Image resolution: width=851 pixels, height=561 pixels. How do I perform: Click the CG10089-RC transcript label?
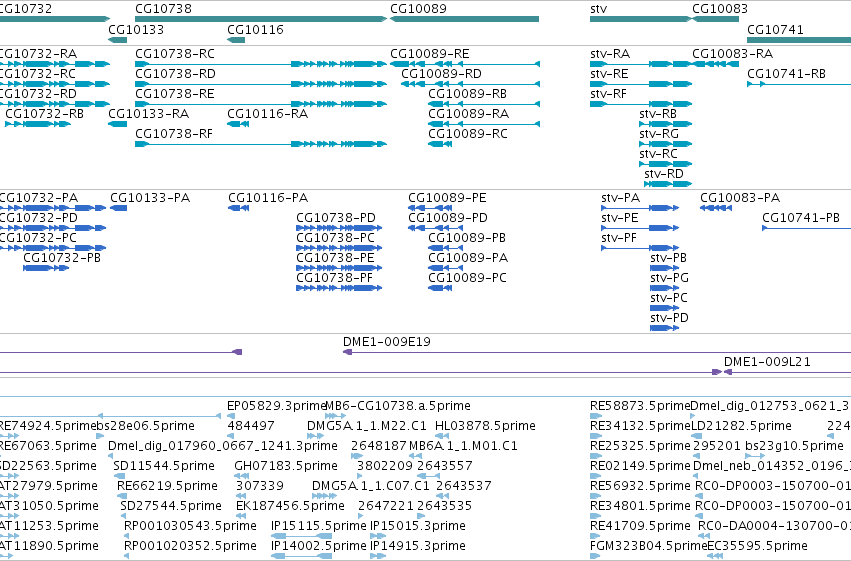tap(468, 134)
